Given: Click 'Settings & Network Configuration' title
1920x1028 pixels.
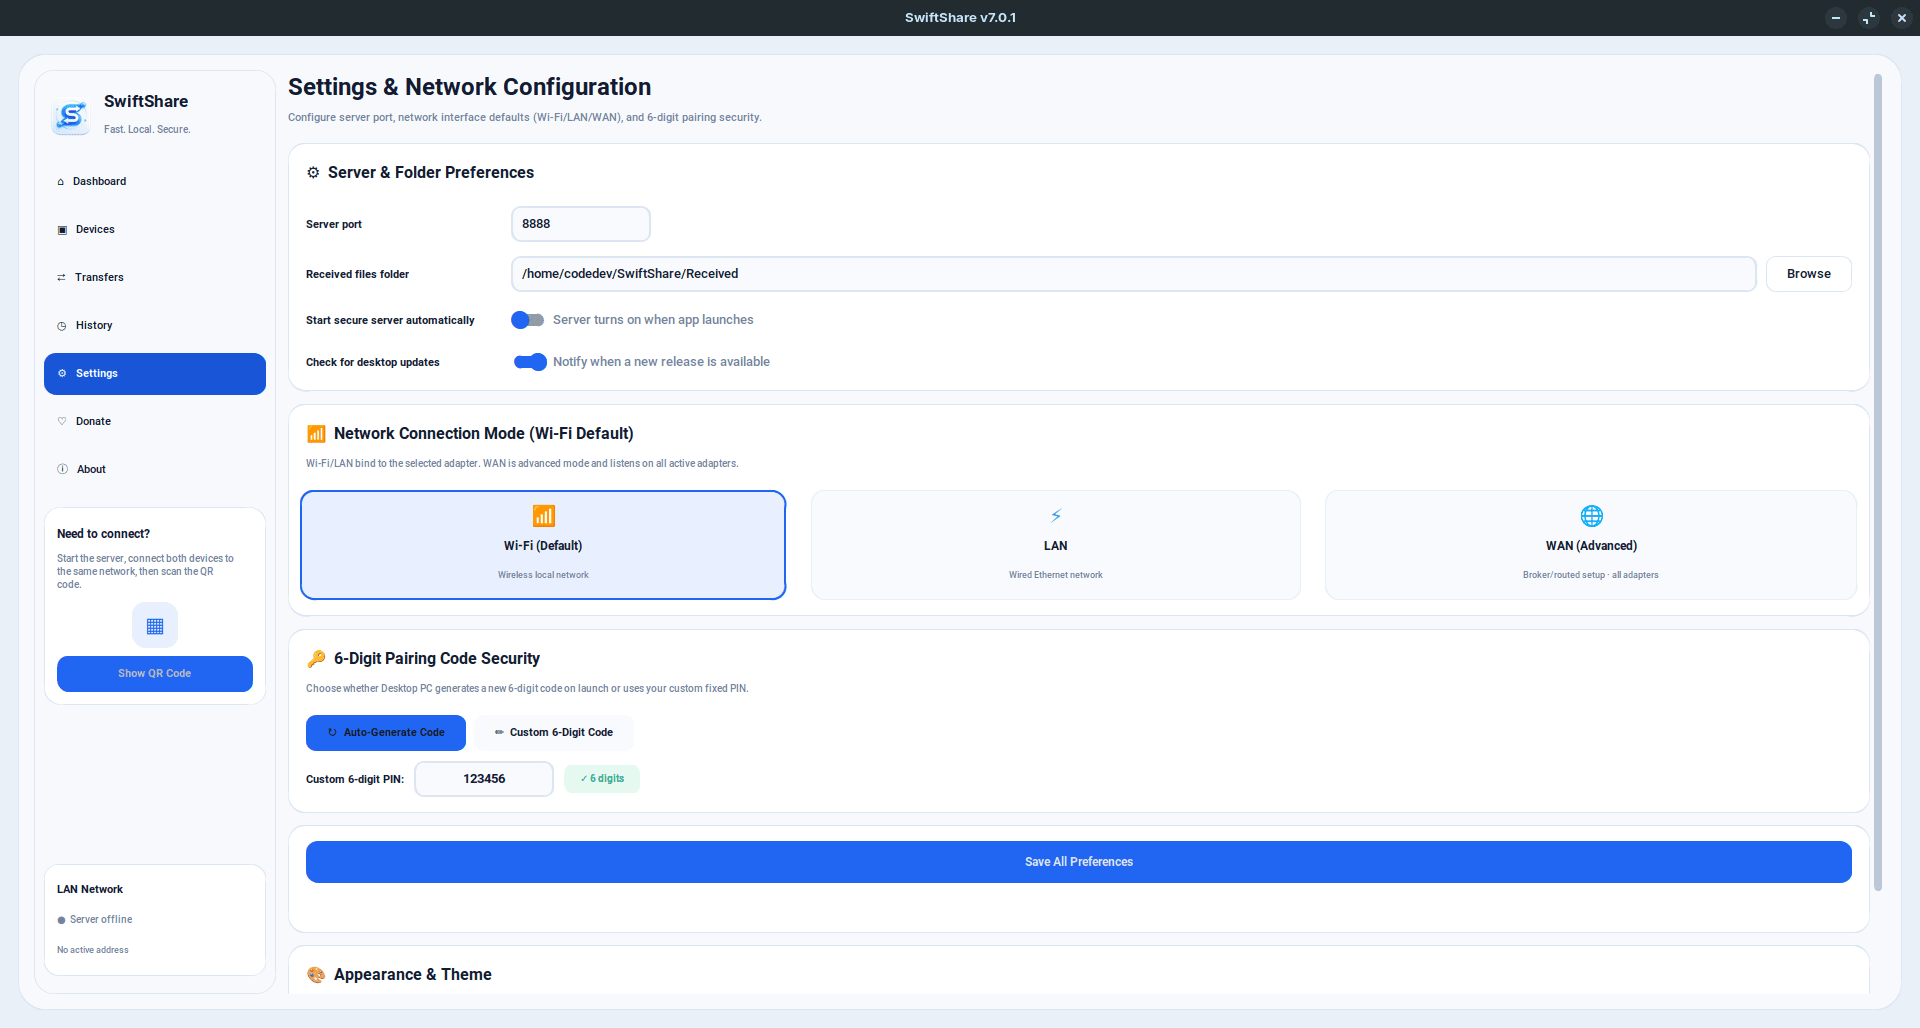Looking at the screenshot, I should [x=470, y=87].
